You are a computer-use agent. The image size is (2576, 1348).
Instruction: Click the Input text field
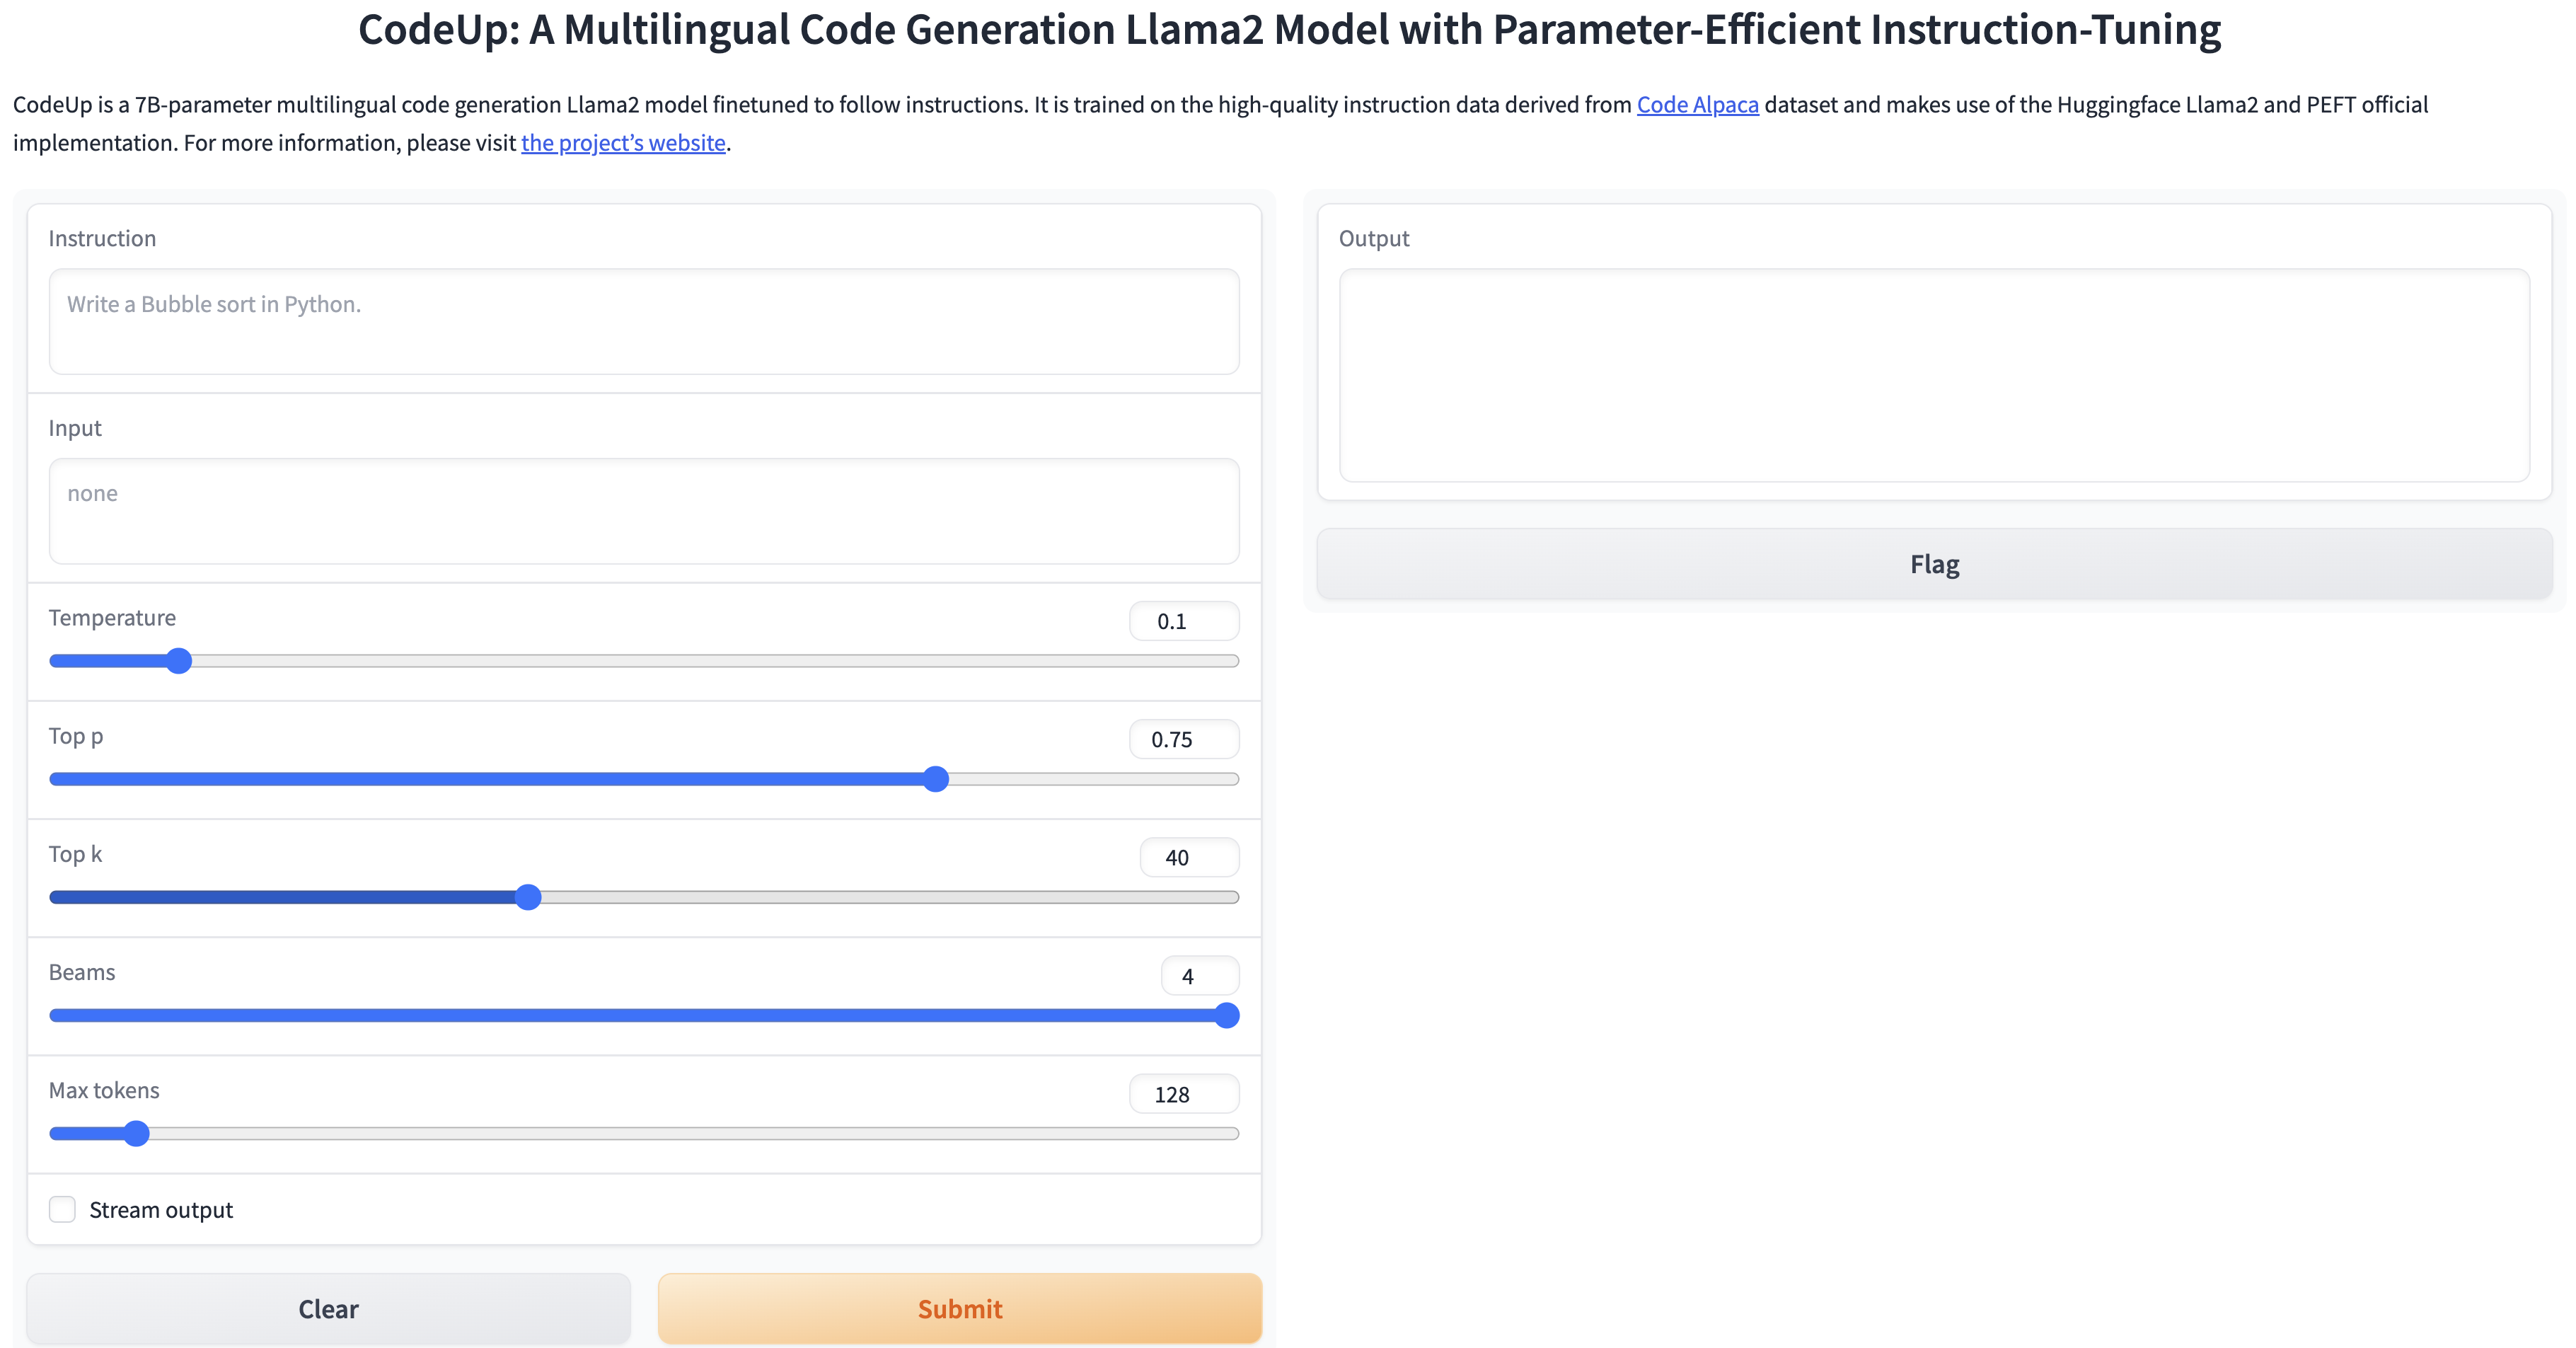(x=643, y=511)
